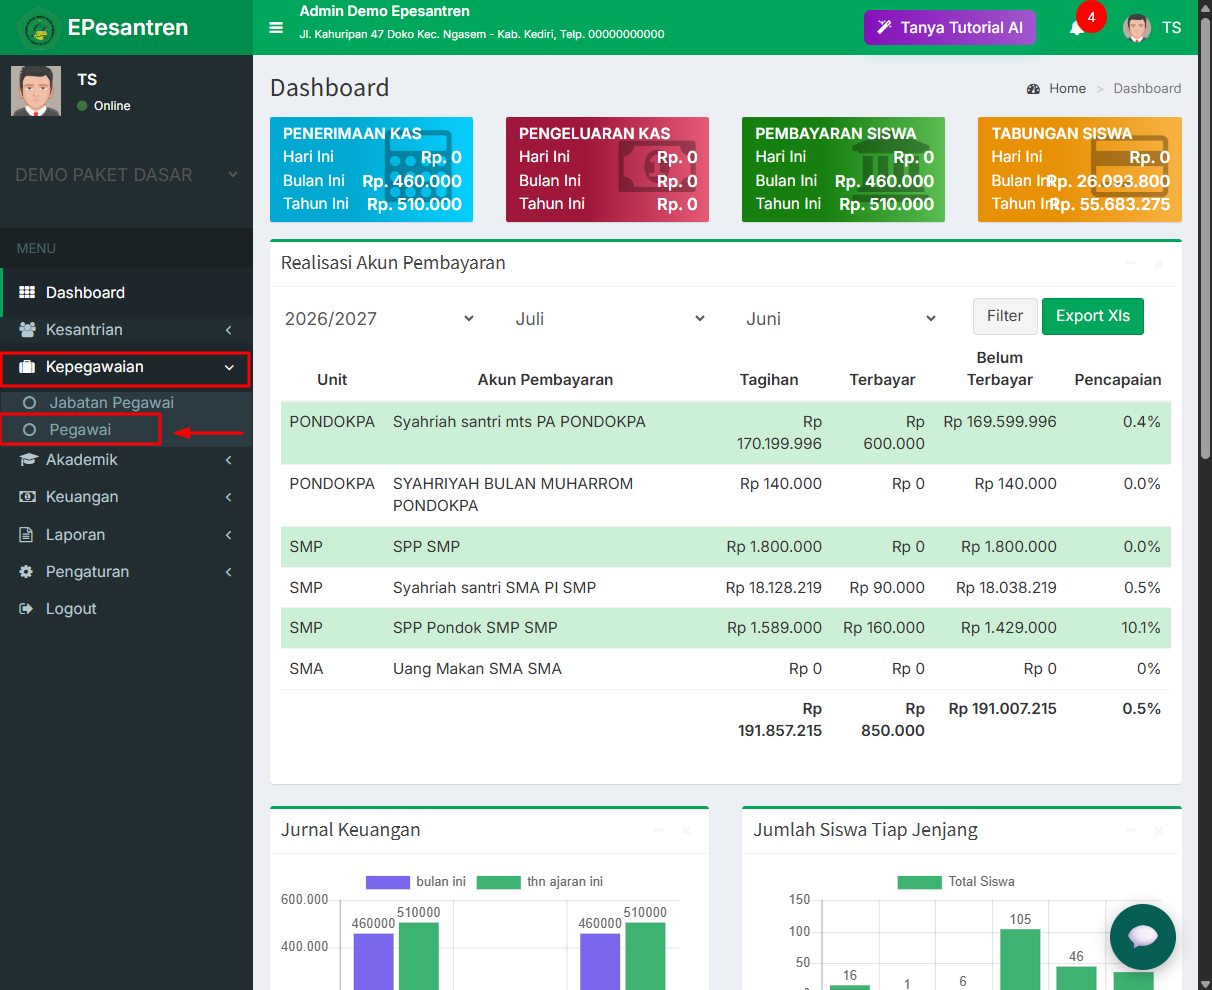Click the hamburger menu toggle icon
This screenshot has height=990, width=1212.
(x=276, y=28)
